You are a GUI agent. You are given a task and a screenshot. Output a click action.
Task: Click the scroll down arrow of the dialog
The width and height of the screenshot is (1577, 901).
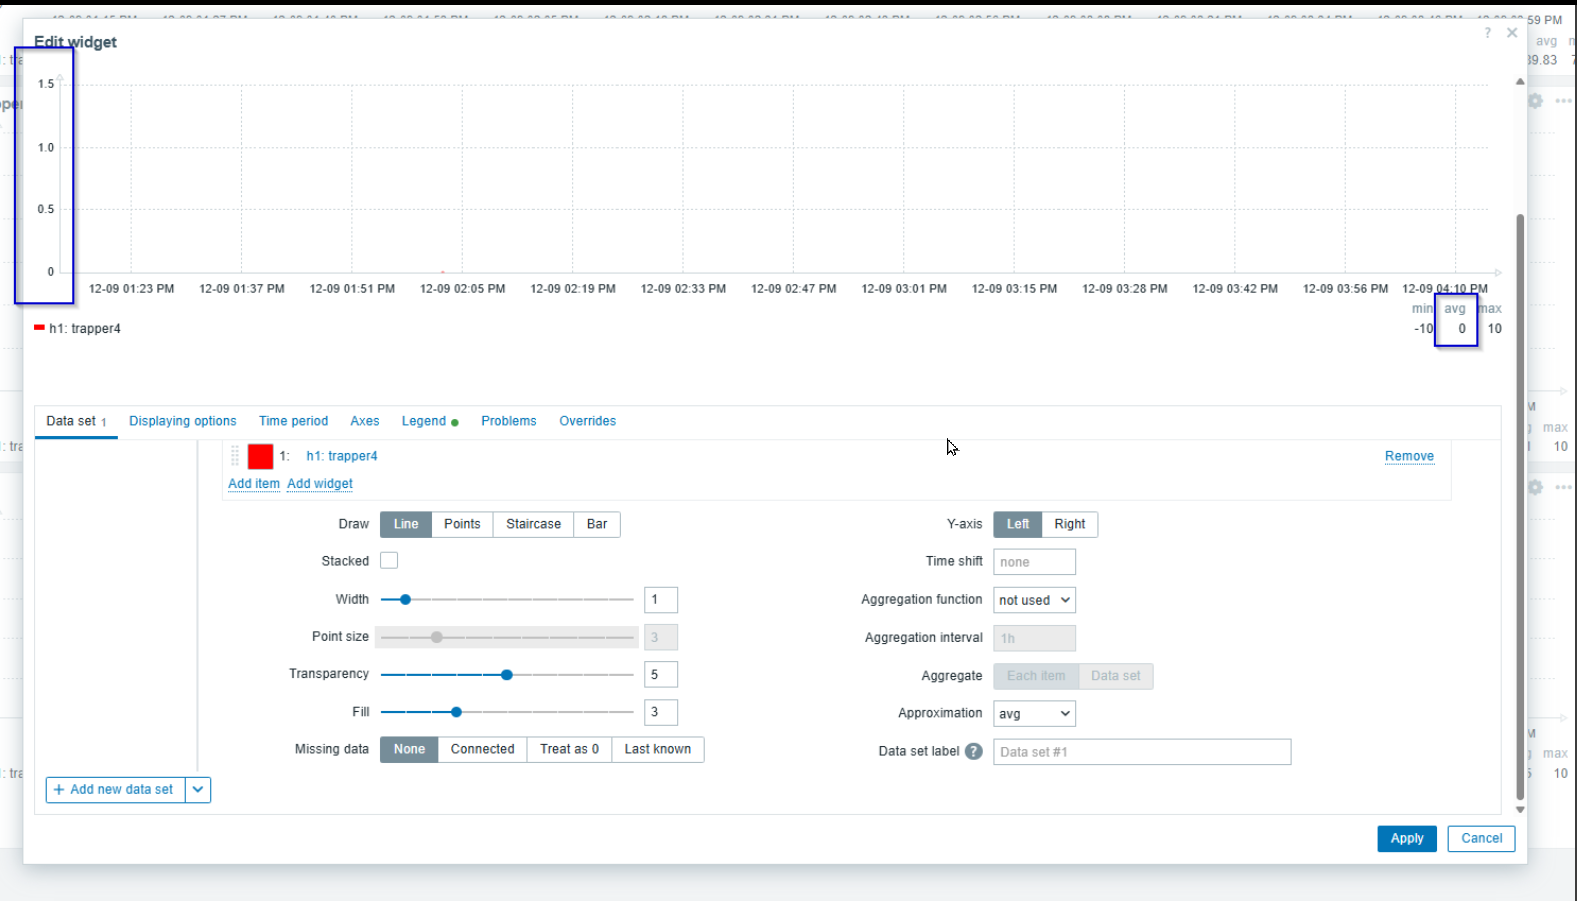point(1520,809)
